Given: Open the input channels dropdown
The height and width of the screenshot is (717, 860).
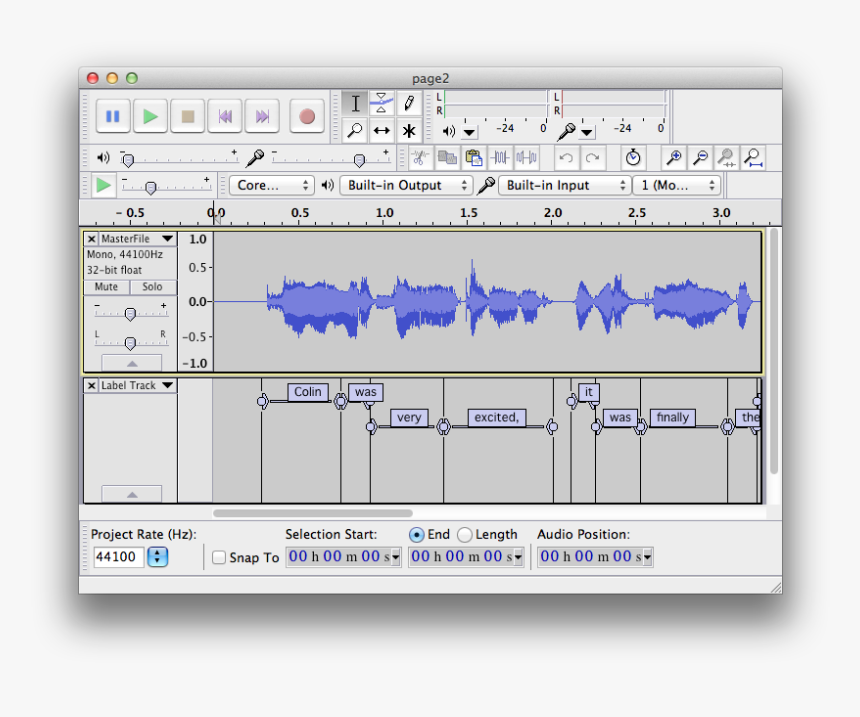Looking at the screenshot, I should [676, 185].
